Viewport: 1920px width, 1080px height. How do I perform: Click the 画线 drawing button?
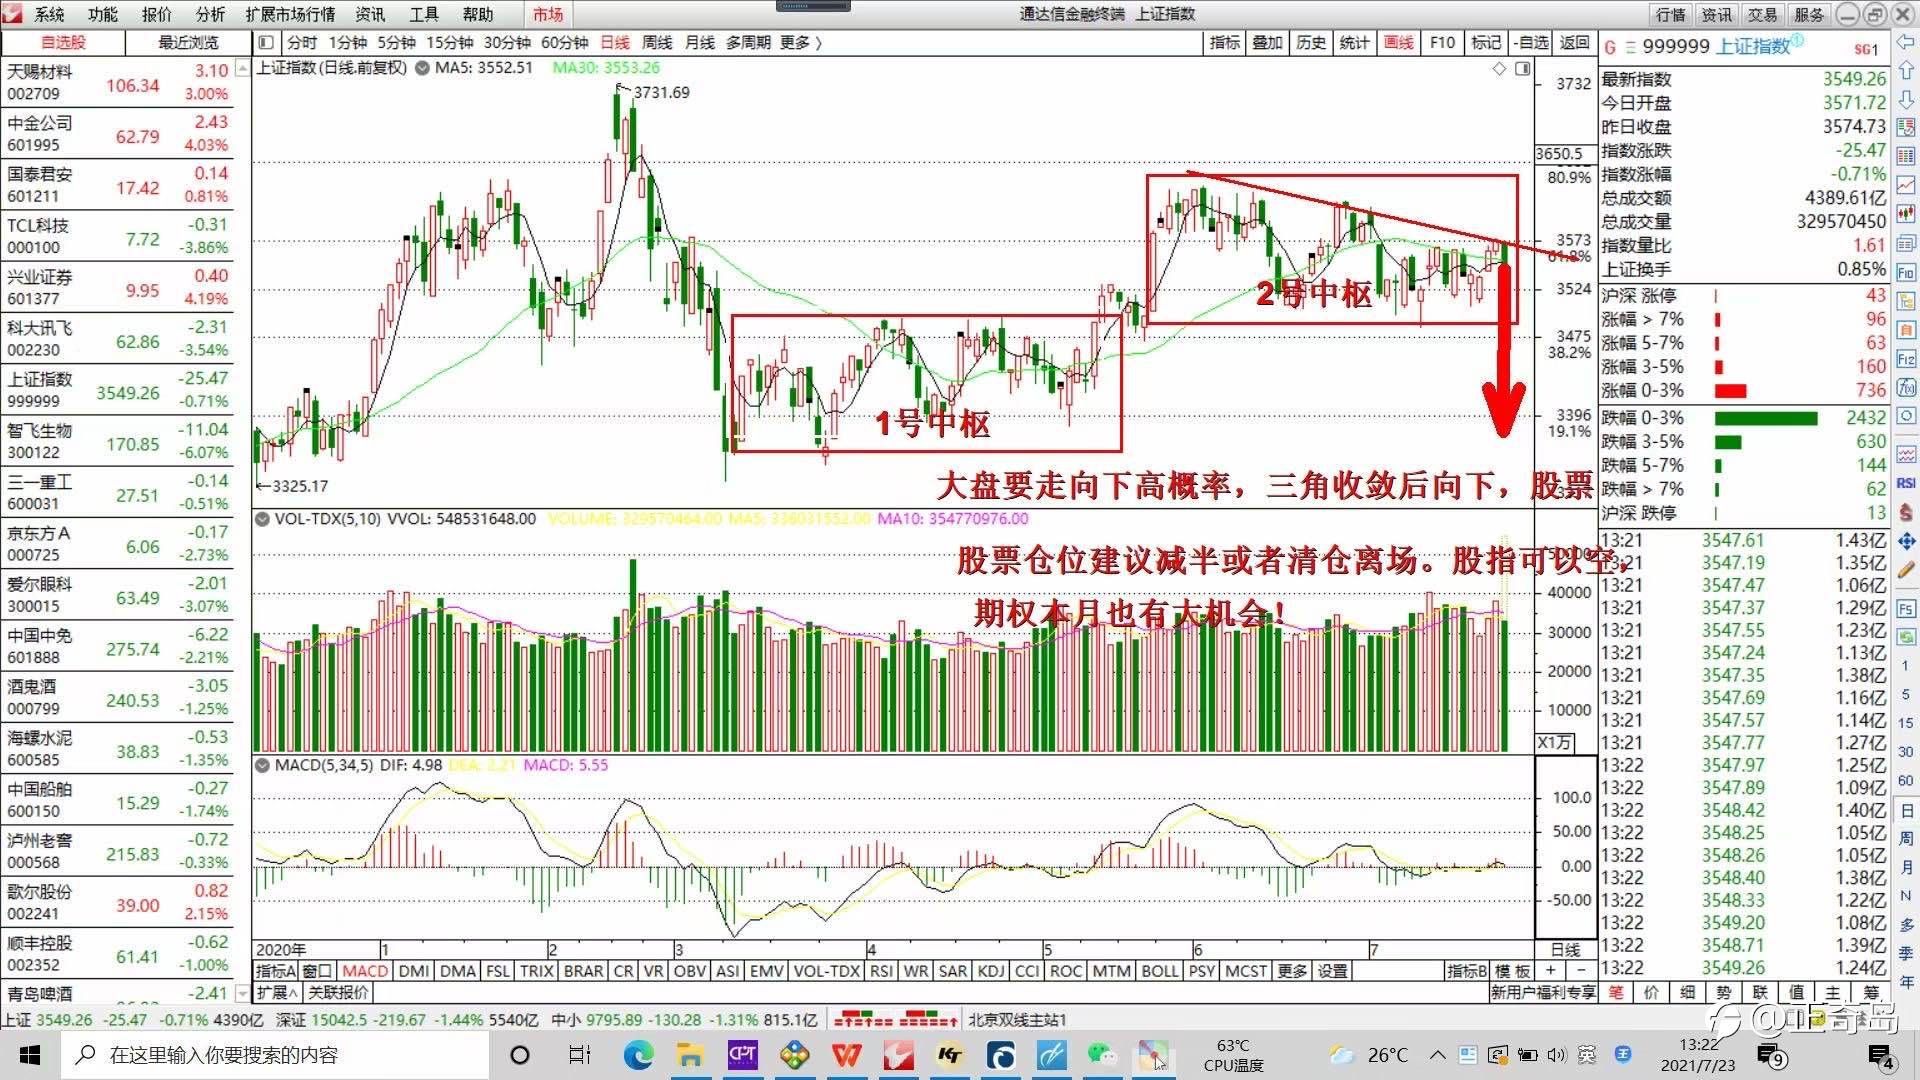coord(1399,43)
